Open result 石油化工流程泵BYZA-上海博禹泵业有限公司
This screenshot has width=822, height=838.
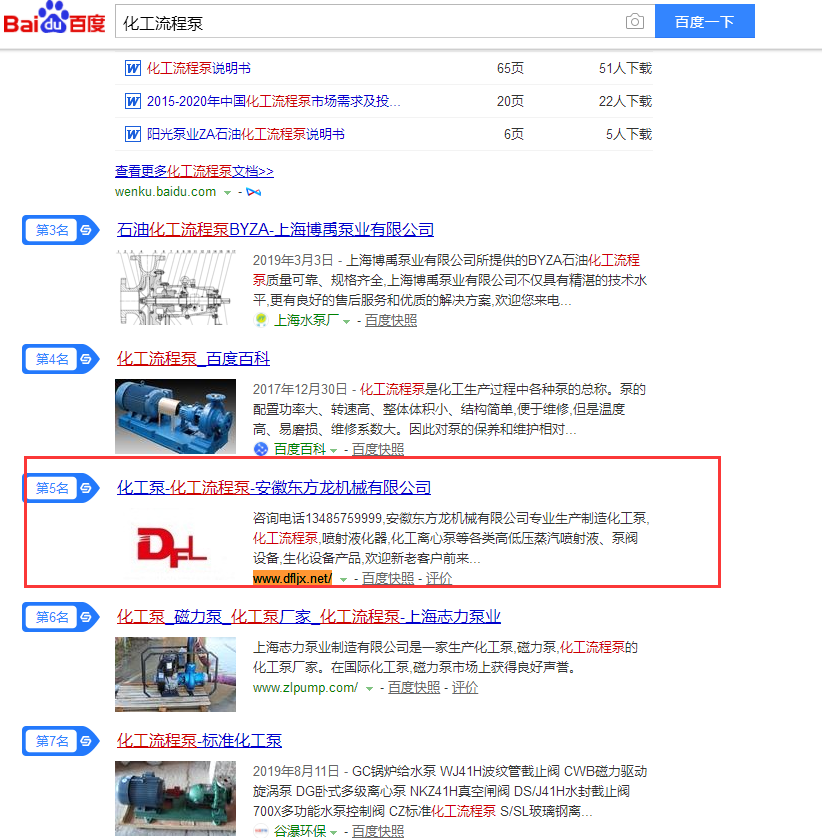point(275,230)
